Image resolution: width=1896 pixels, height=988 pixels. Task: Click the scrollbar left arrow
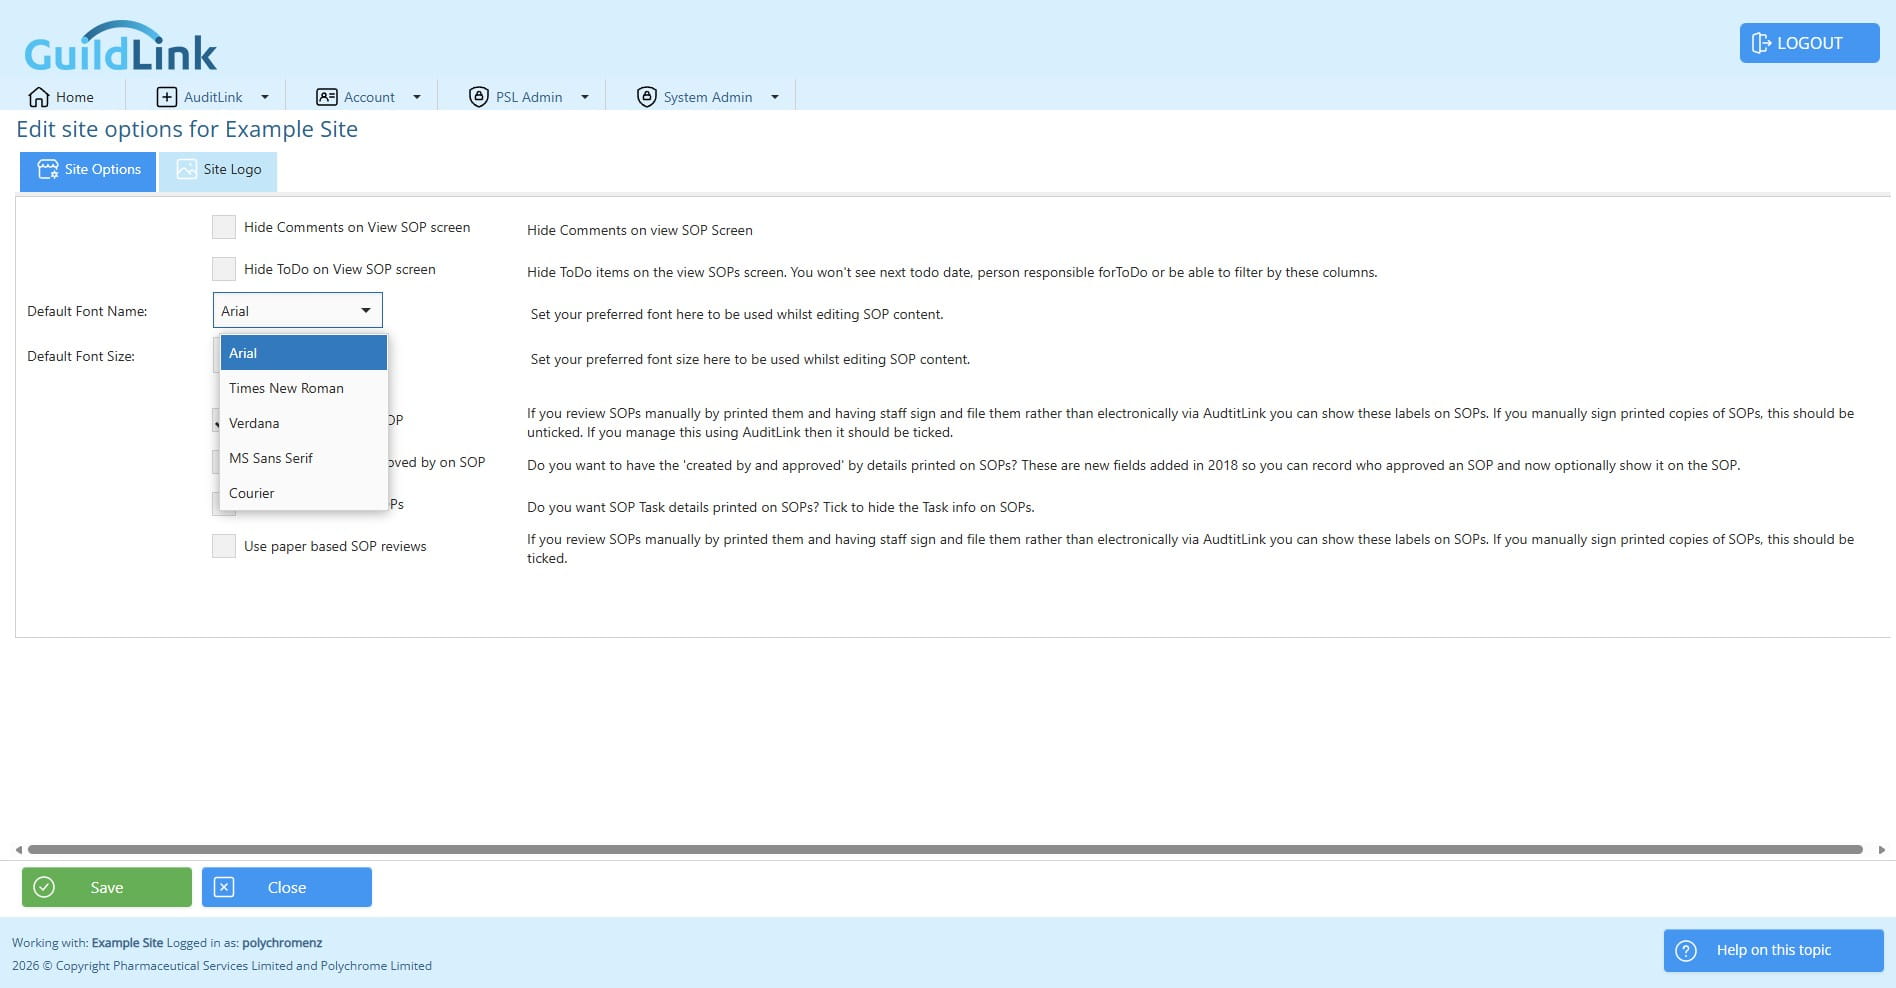18,849
